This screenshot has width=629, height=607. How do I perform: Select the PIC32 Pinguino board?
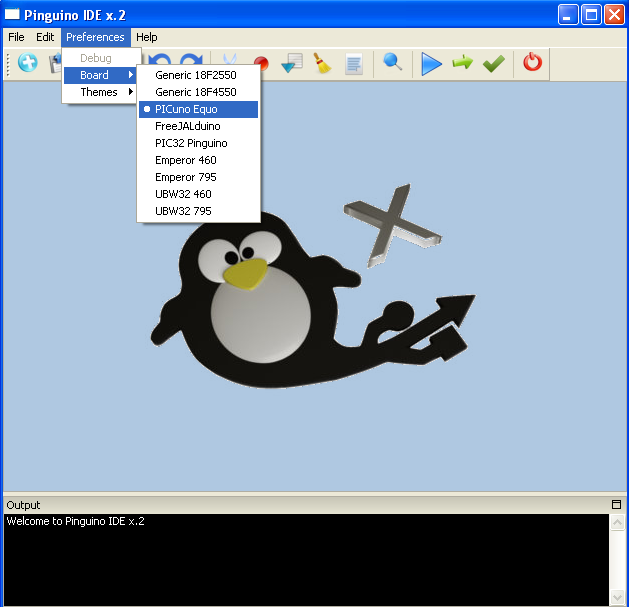coord(191,143)
